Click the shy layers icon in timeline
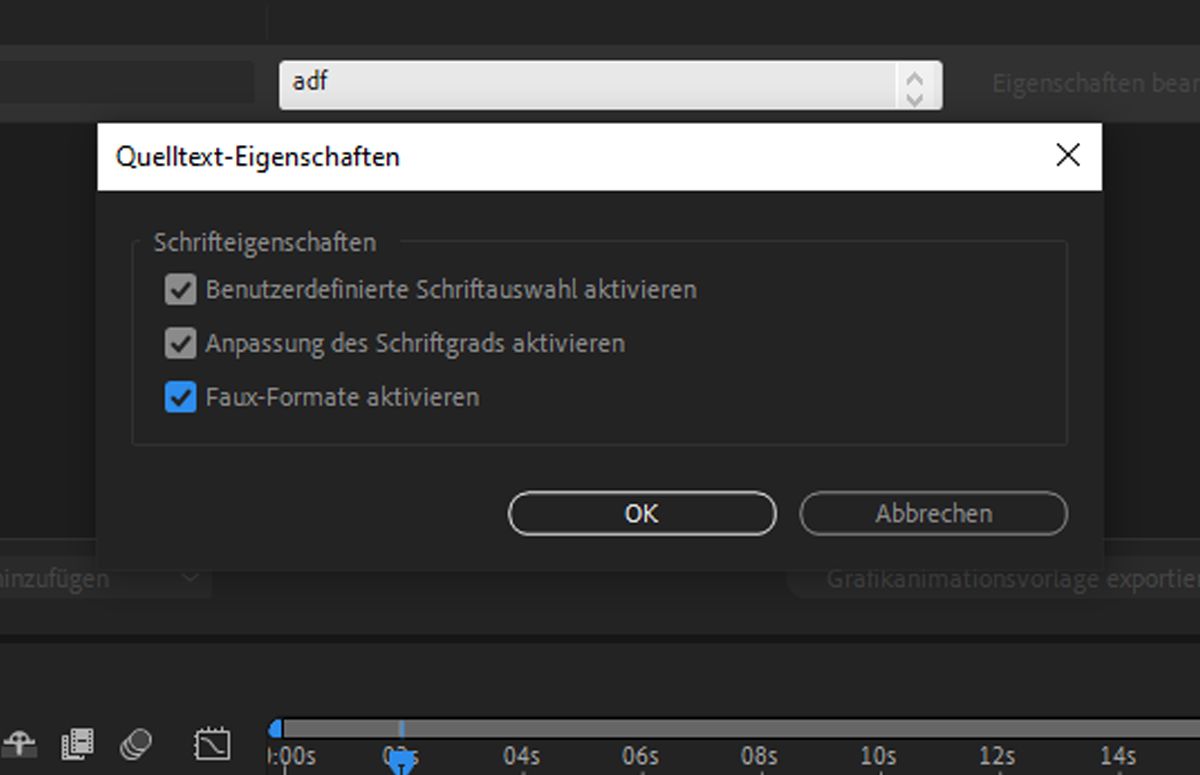The width and height of the screenshot is (1200, 775). [x=20, y=743]
